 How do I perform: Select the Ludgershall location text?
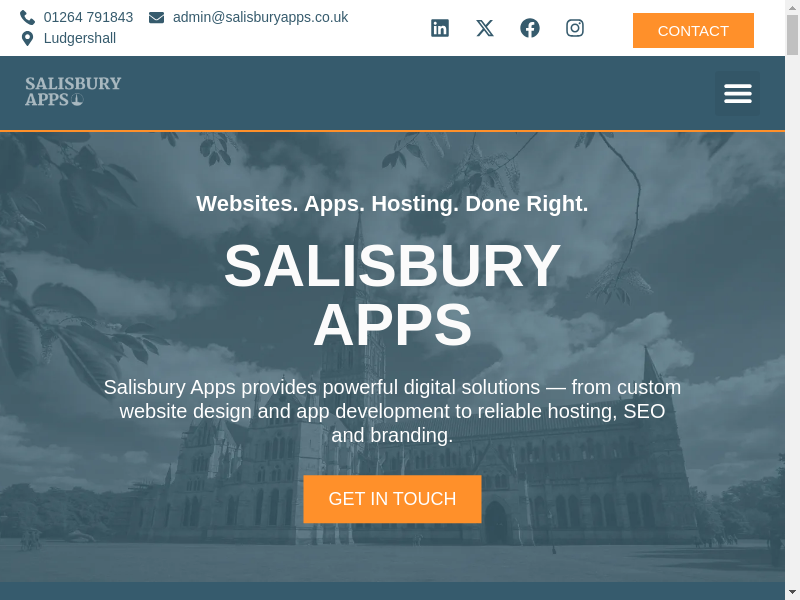click(80, 38)
